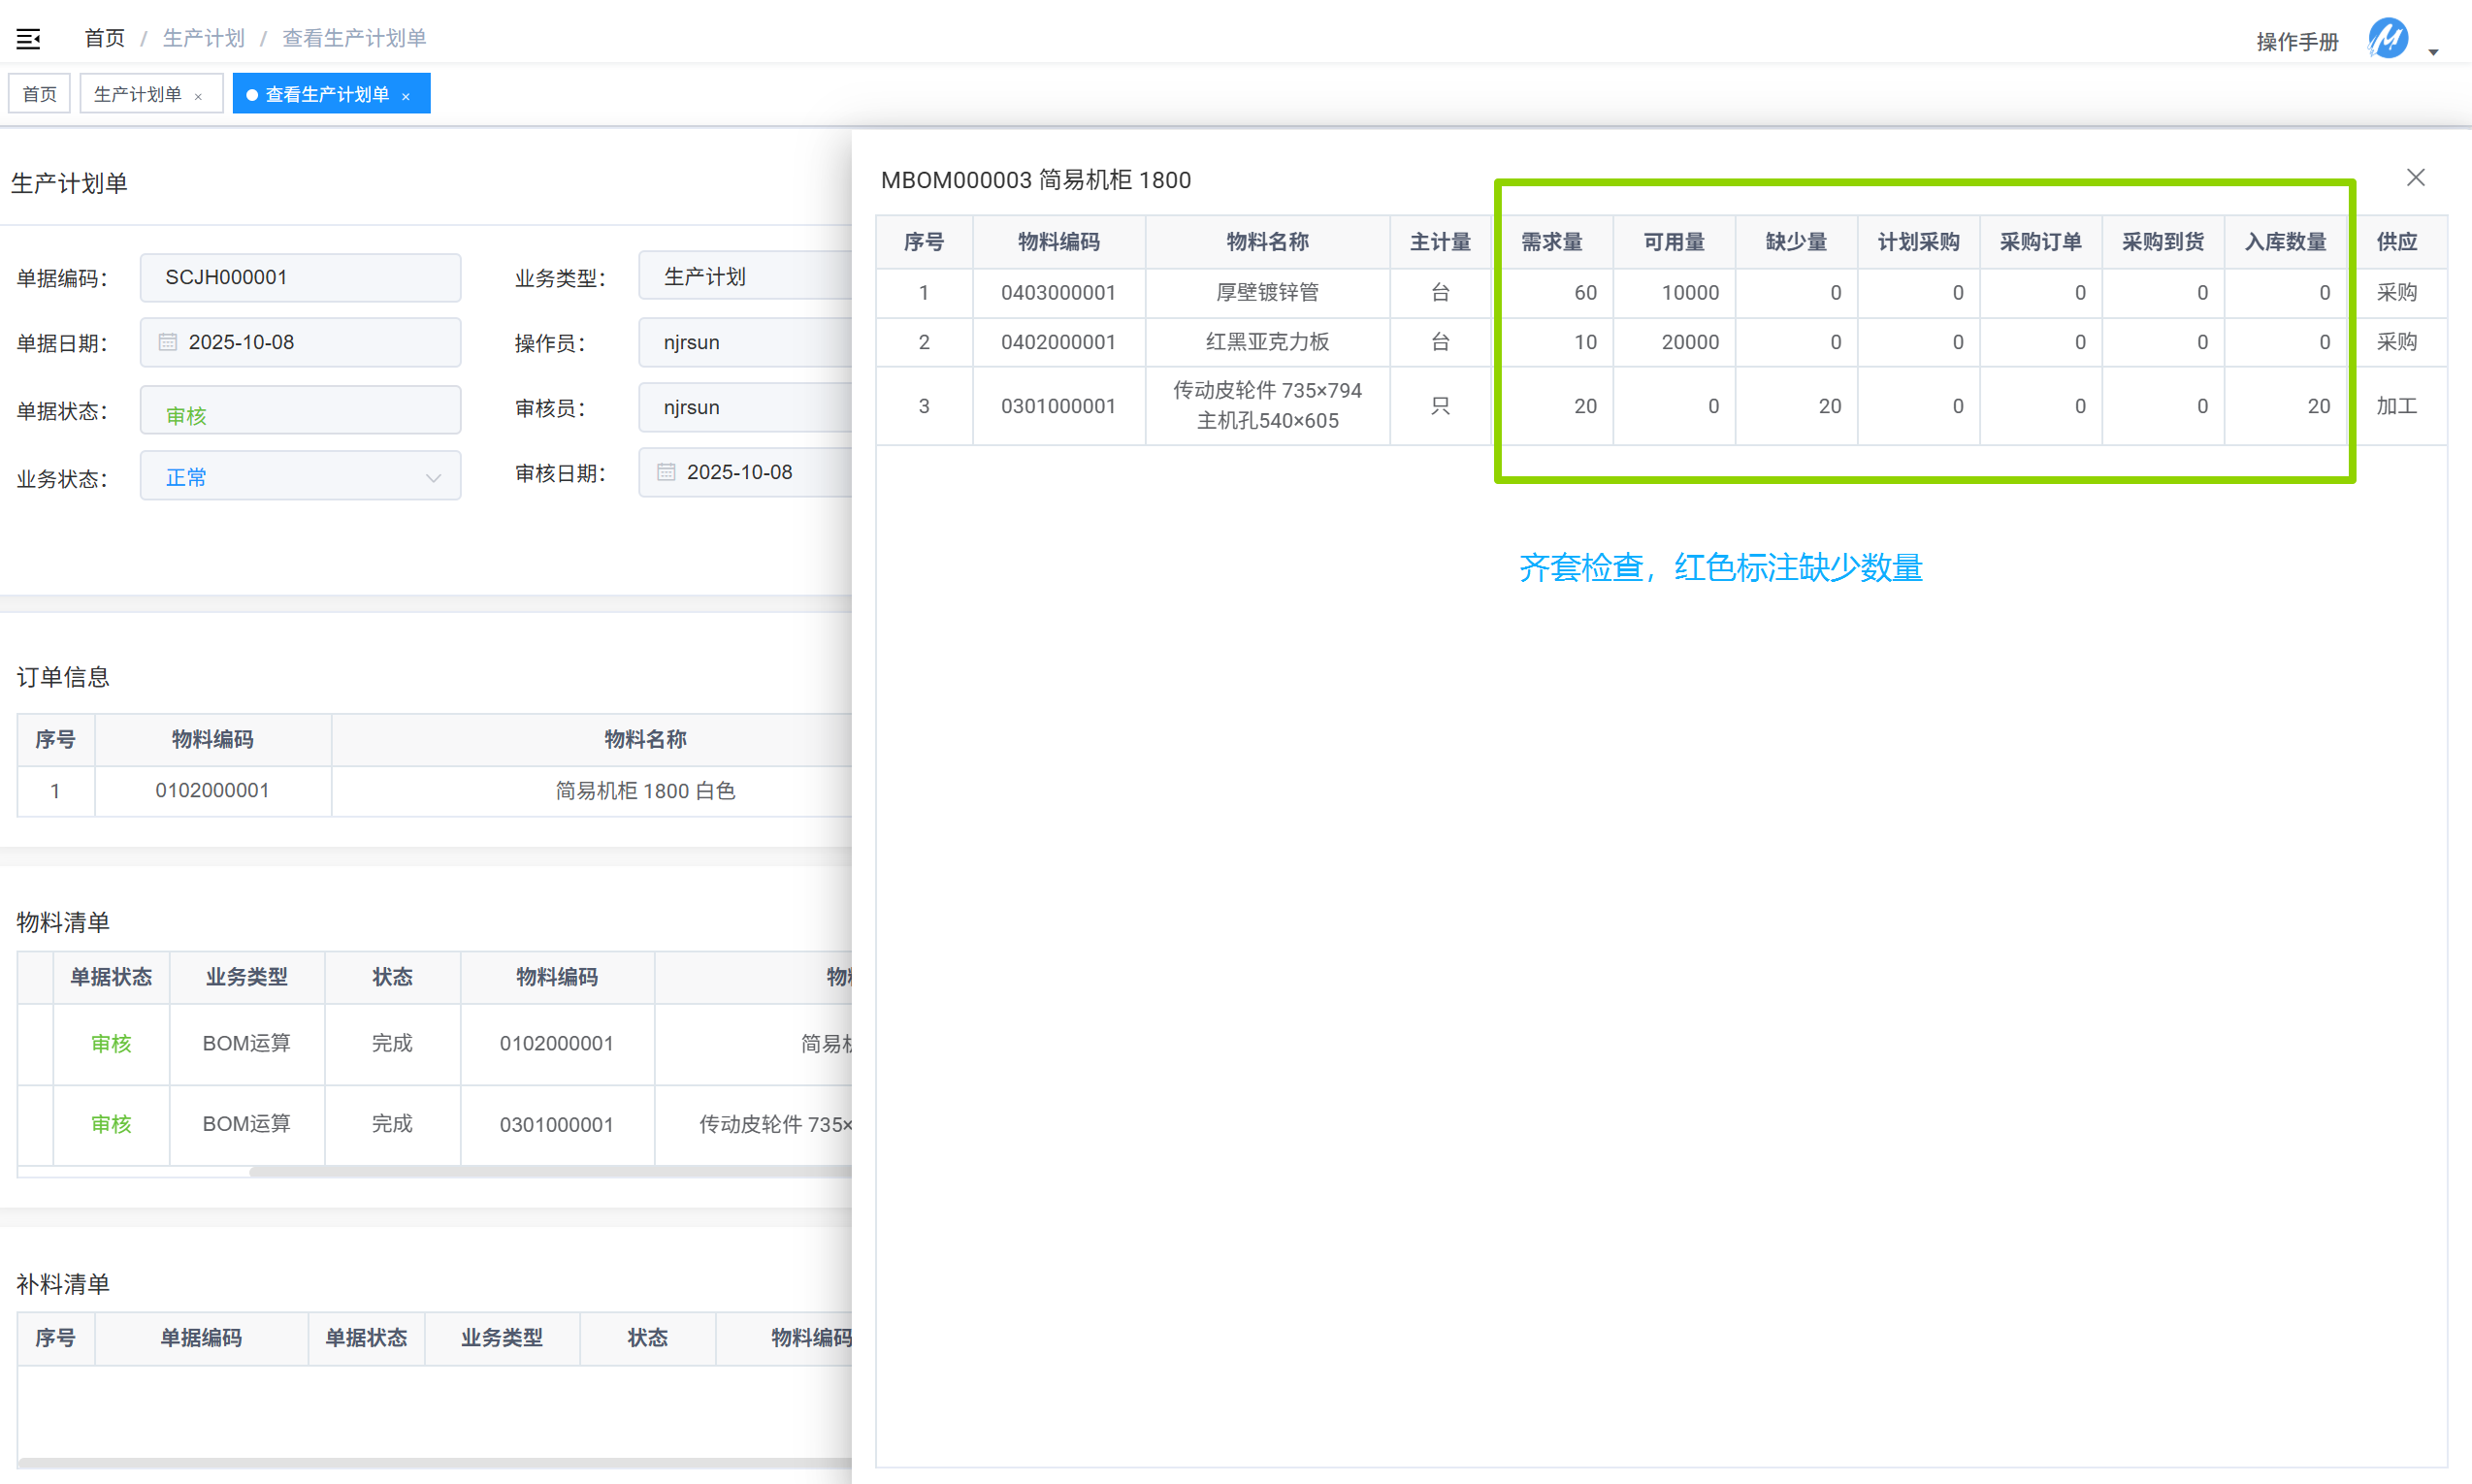2472x1484 pixels.
Task: Open 操作手册 link
Action: coord(2297,41)
